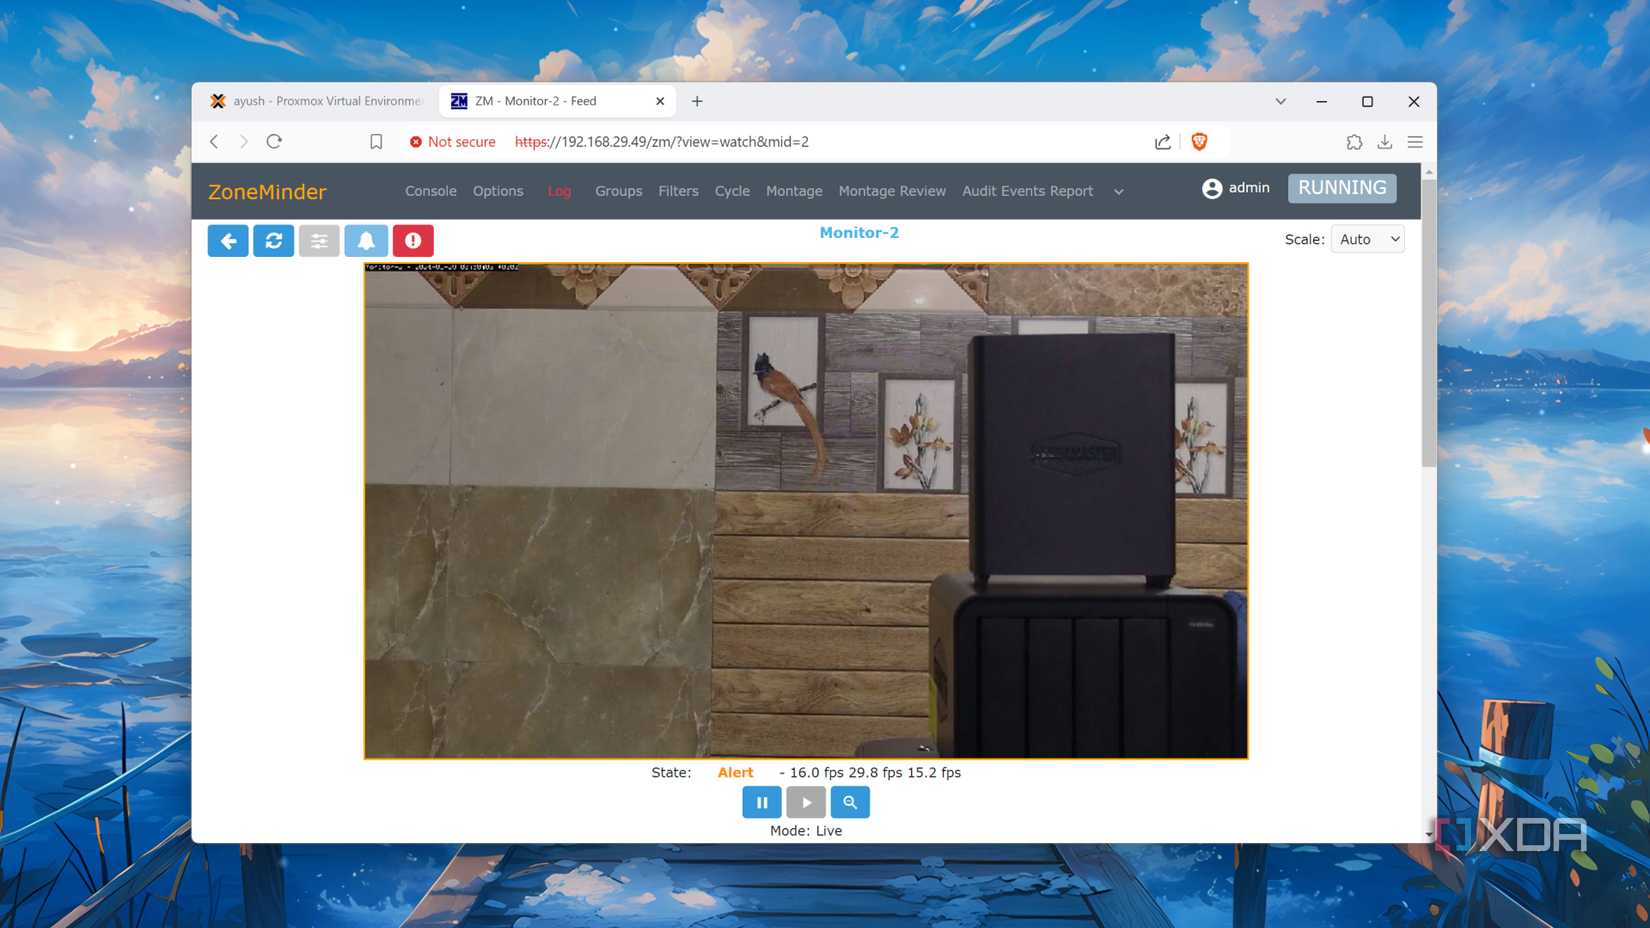The height and width of the screenshot is (928, 1650).
Task: Go to the ZoneMinder Console page
Action: tap(429, 191)
